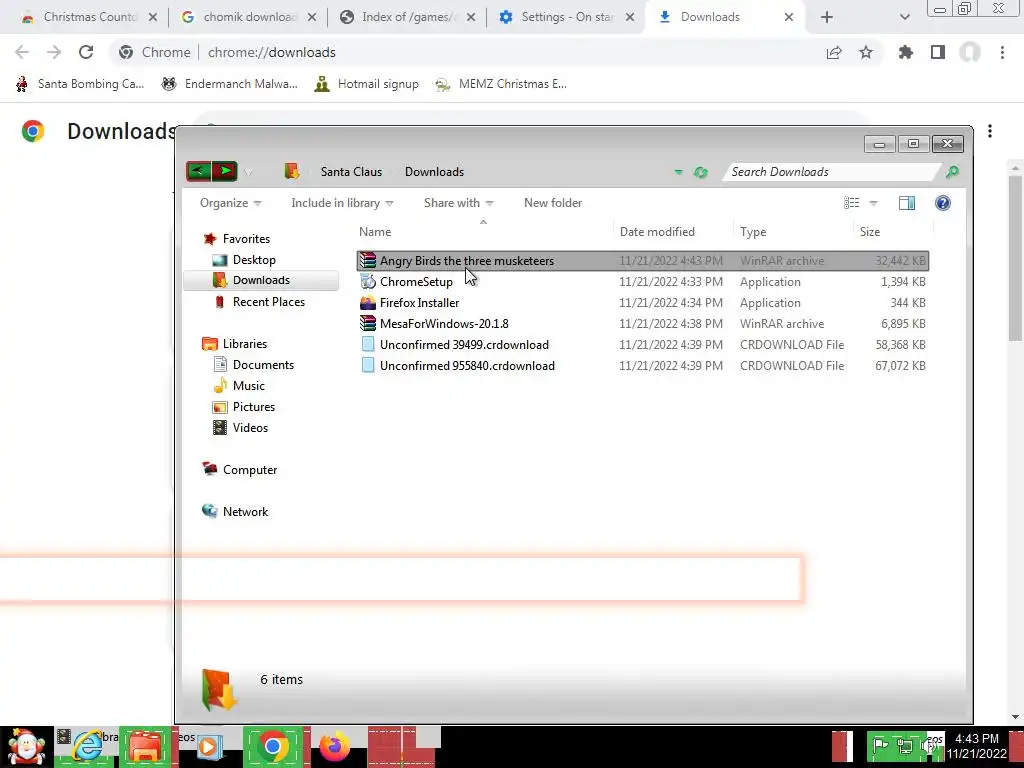The image size is (1024, 768).
Task: Open recent locations dropdown beside nav arrows
Action: 248,172
